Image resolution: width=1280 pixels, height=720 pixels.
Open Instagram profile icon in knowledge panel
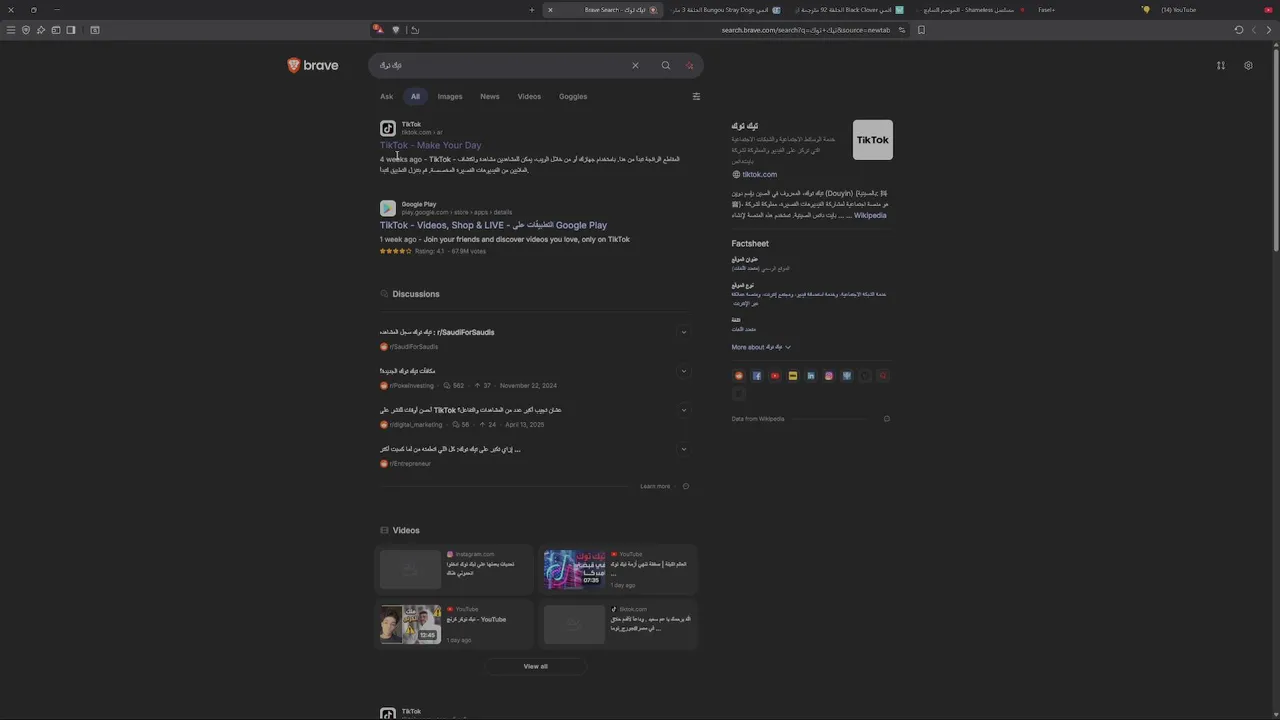829,376
